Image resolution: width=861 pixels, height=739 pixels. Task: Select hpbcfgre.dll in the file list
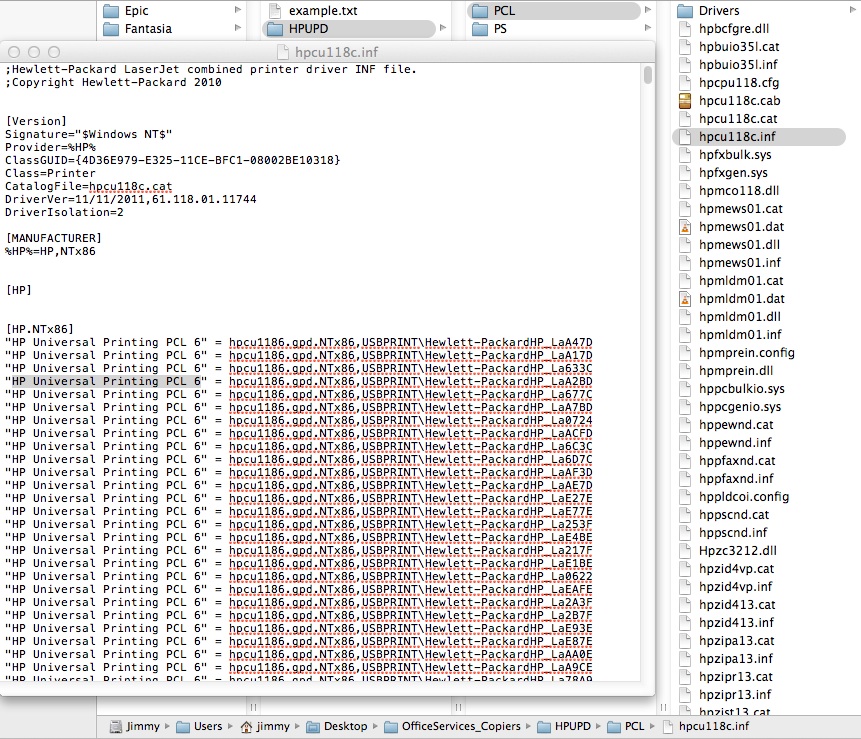(x=734, y=29)
